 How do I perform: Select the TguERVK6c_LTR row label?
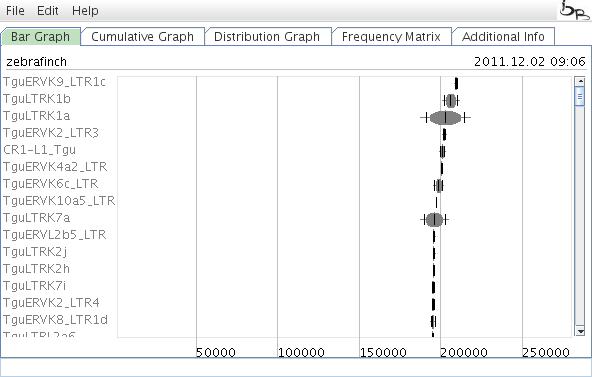51,184
